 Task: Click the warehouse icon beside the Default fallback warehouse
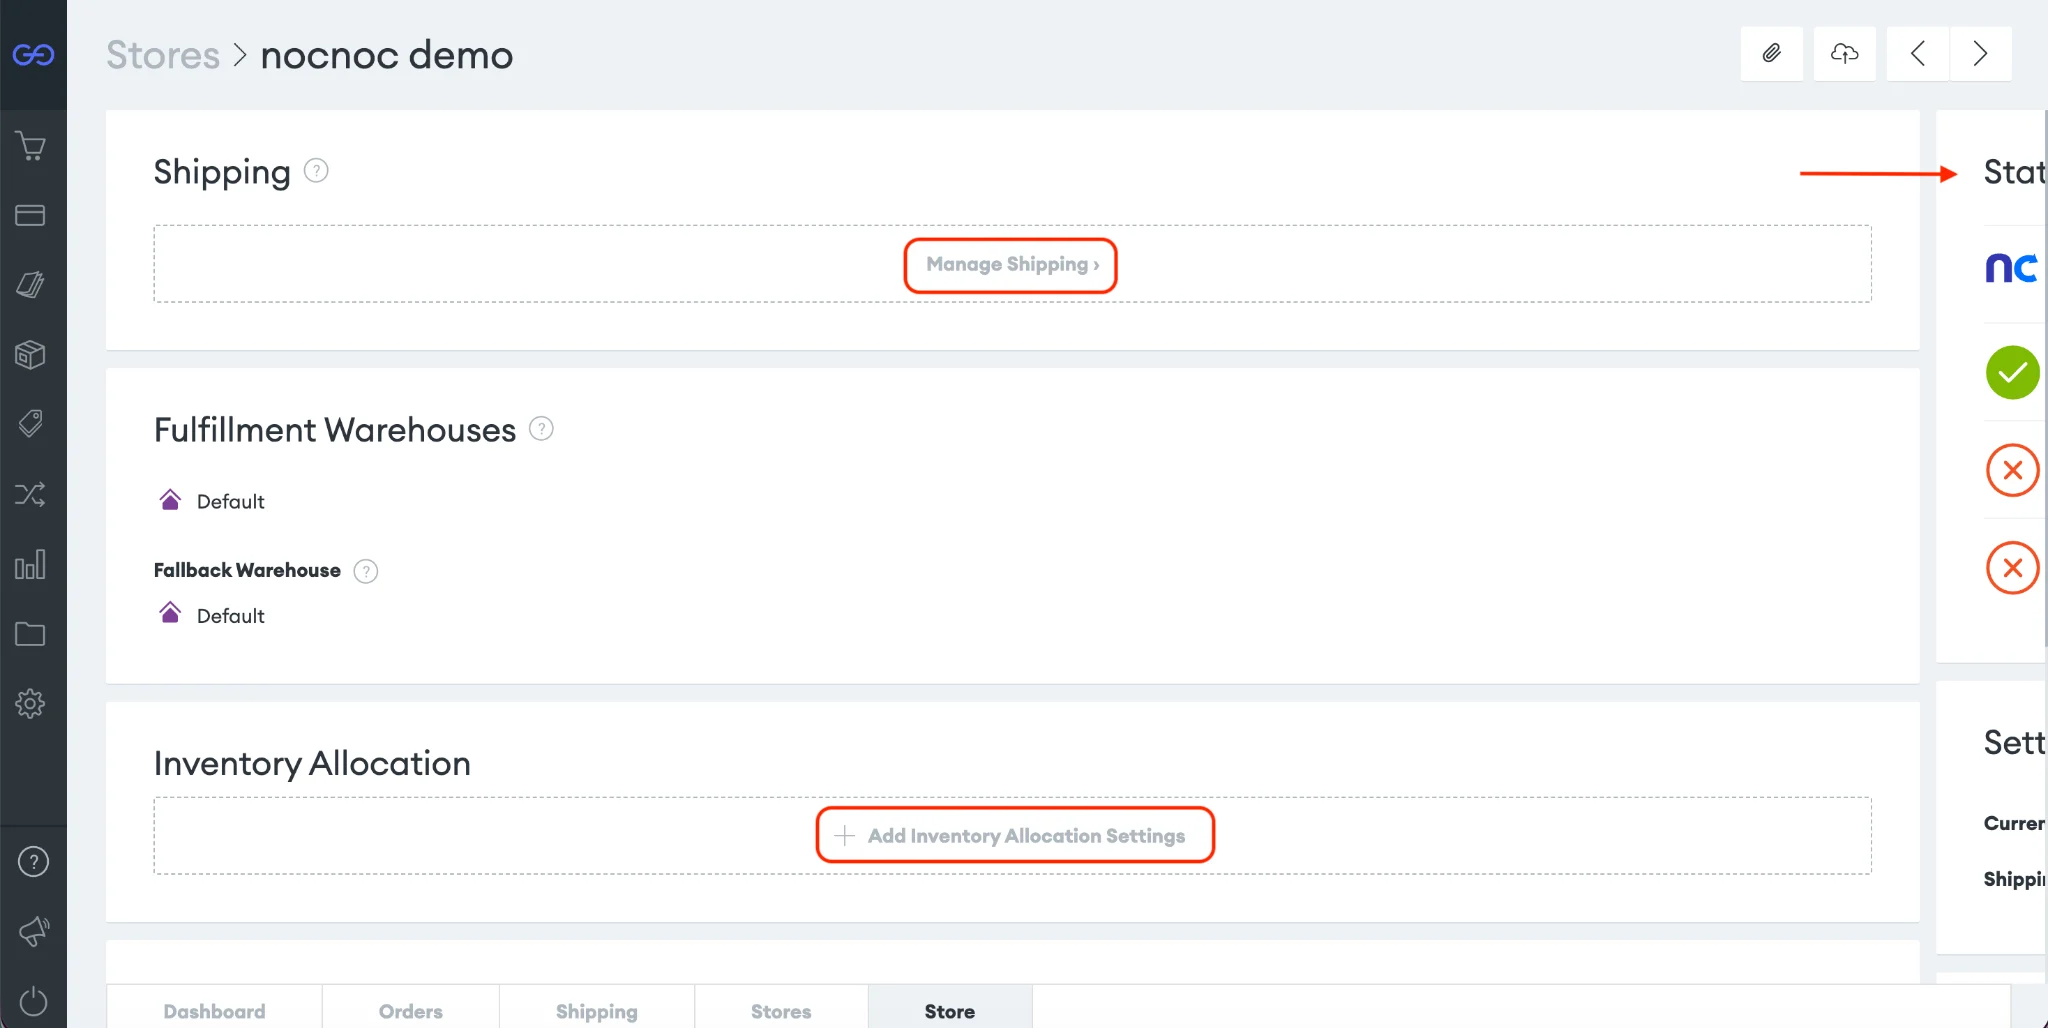point(170,613)
